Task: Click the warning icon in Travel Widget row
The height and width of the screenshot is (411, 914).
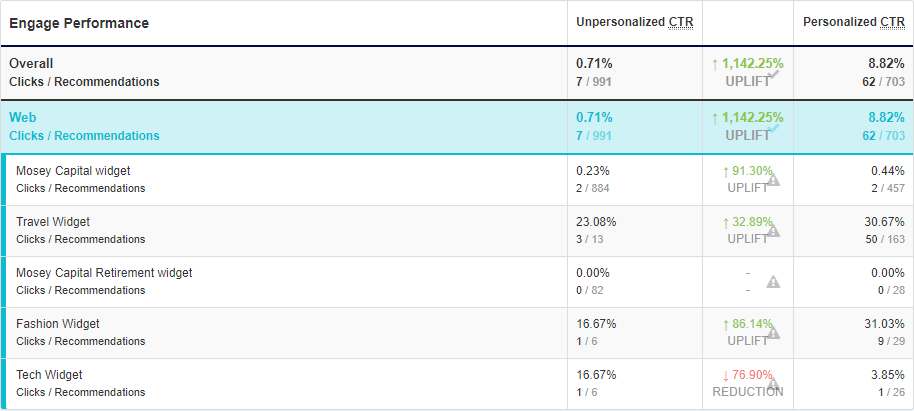Action: (773, 231)
